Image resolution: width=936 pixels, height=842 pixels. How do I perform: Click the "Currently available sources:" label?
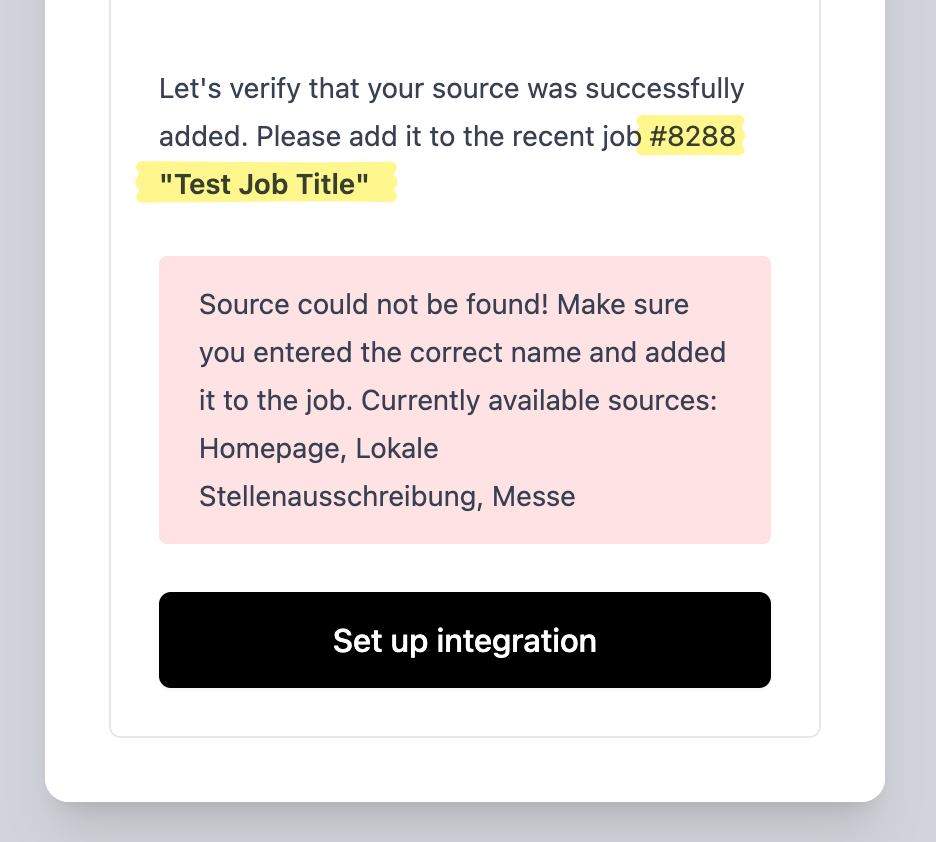click(540, 400)
